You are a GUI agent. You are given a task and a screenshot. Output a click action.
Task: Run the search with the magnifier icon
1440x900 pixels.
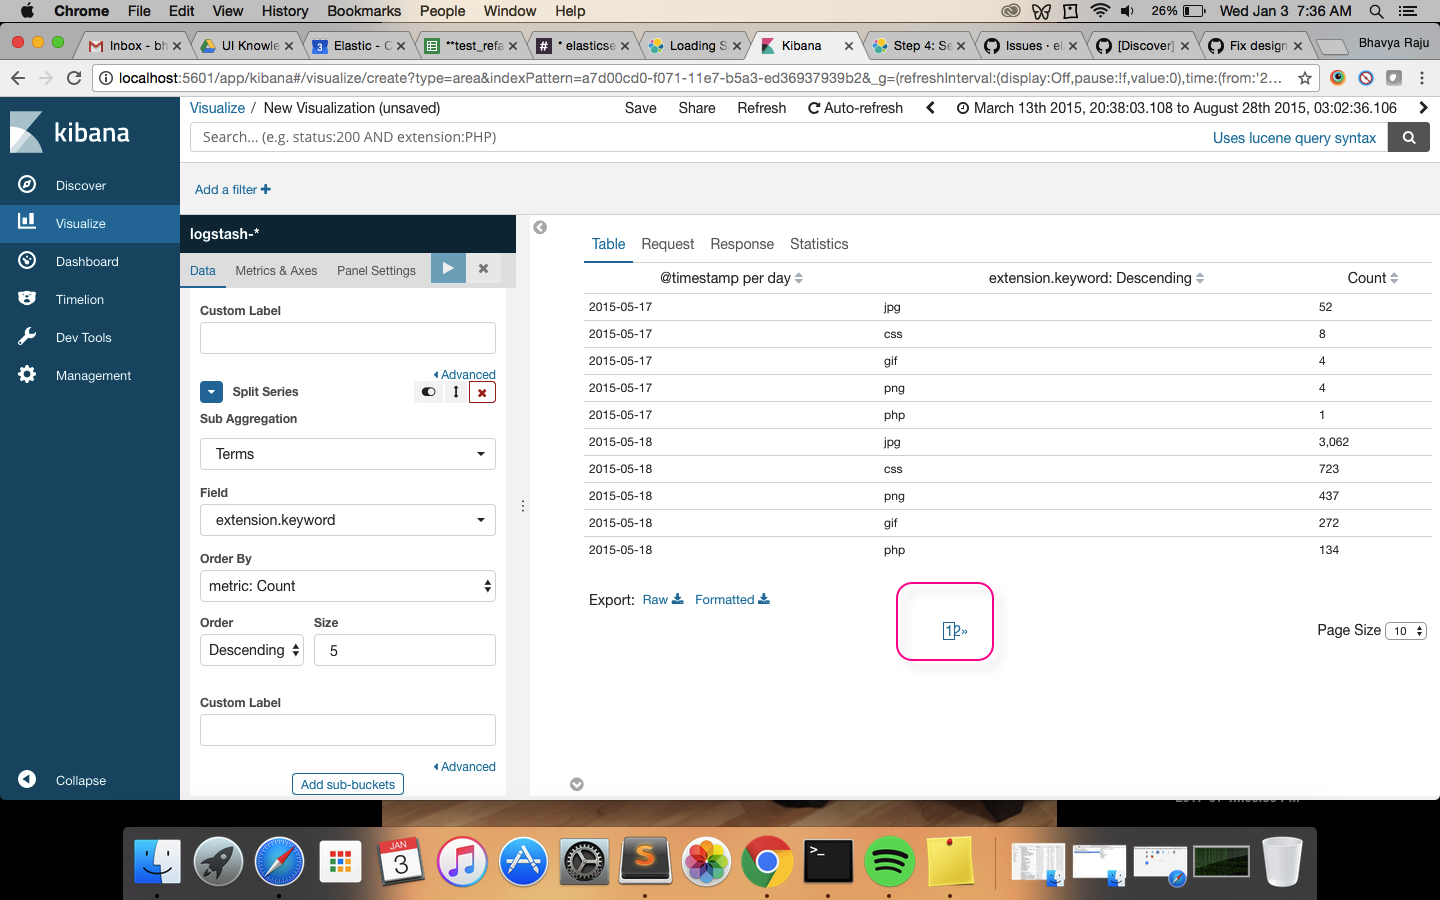(x=1408, y=137)
